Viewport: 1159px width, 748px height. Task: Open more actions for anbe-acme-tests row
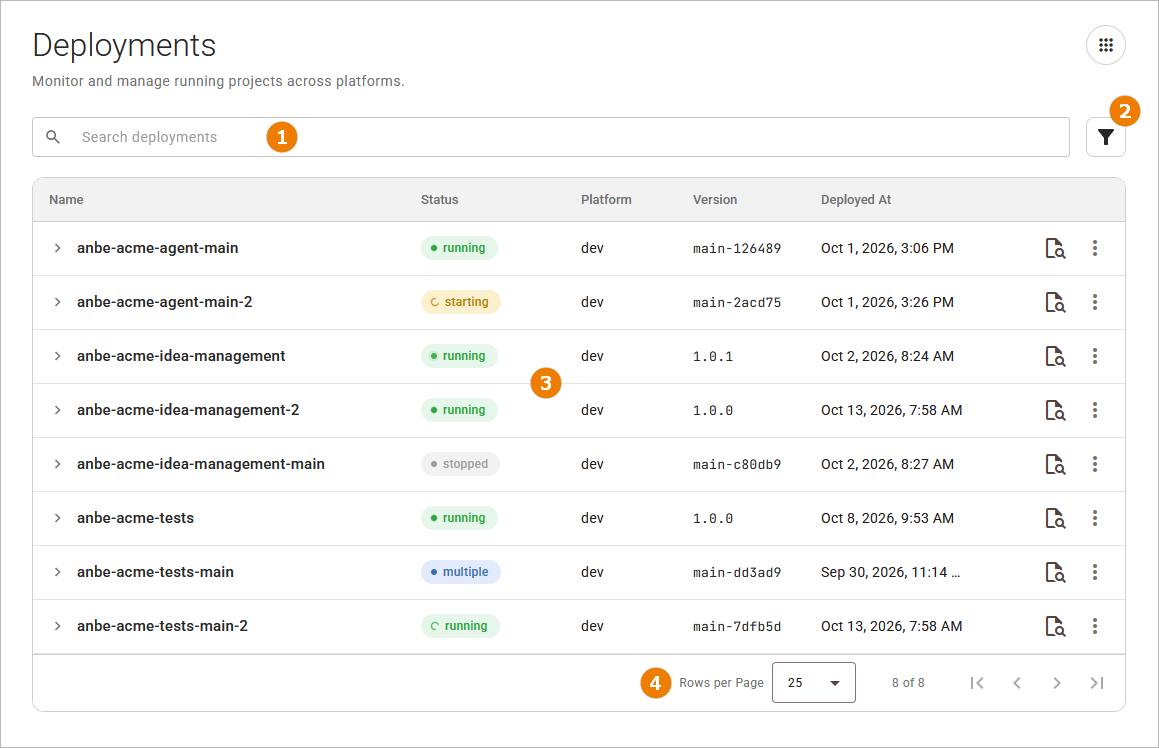pos(1095,518)
